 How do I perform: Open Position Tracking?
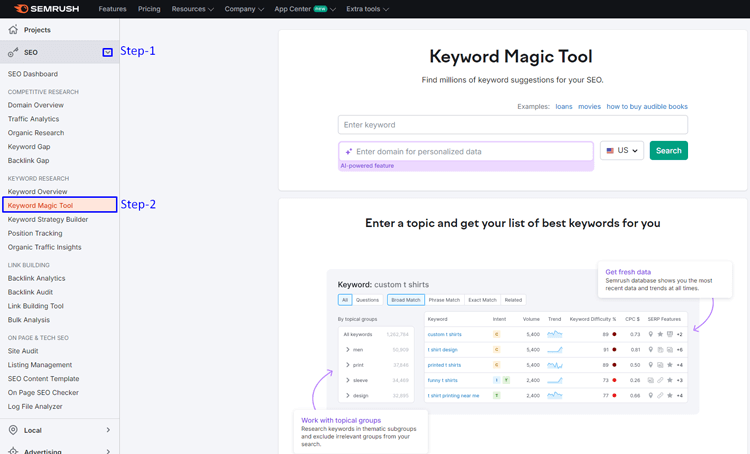(x=35, y=233)
